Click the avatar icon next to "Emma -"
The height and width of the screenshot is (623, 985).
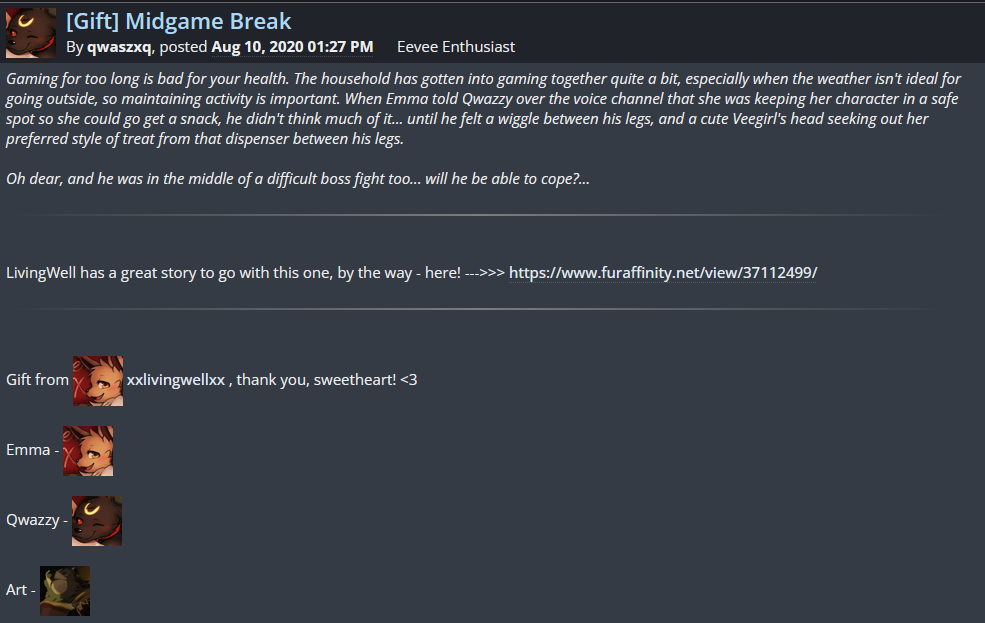(x=88, y=451)
